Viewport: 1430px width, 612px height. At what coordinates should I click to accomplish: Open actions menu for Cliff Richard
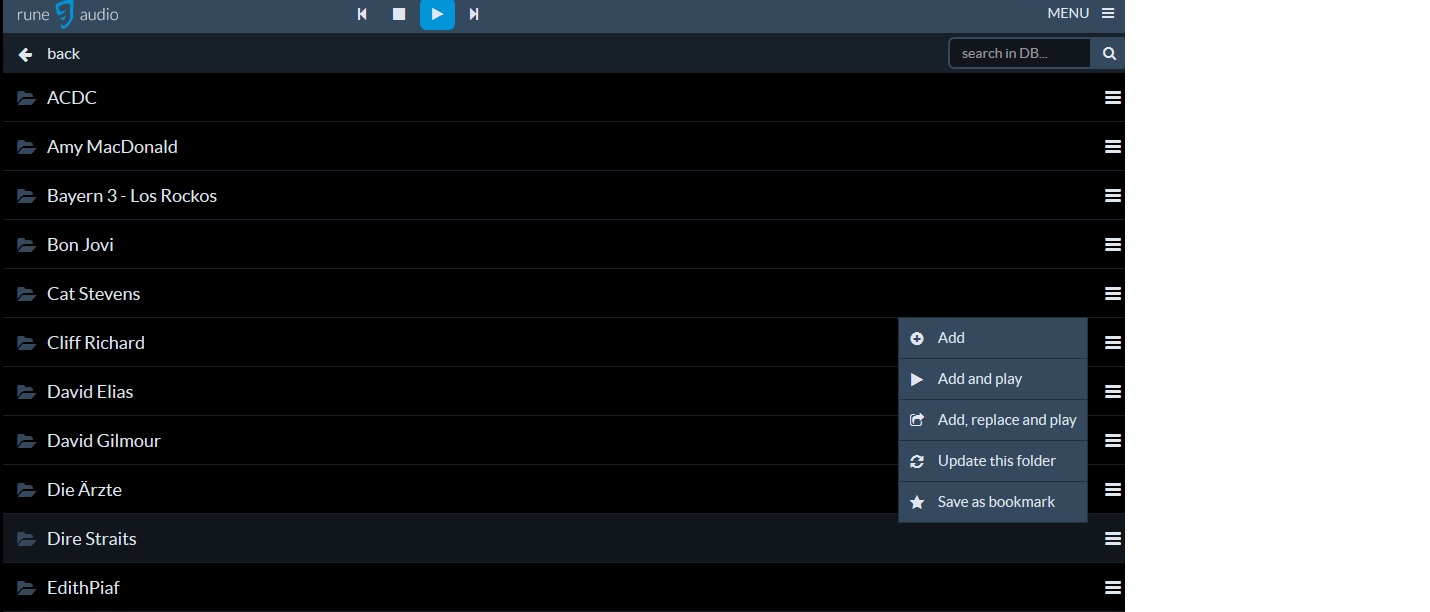pyautogui.click(x=1112, y=342)
